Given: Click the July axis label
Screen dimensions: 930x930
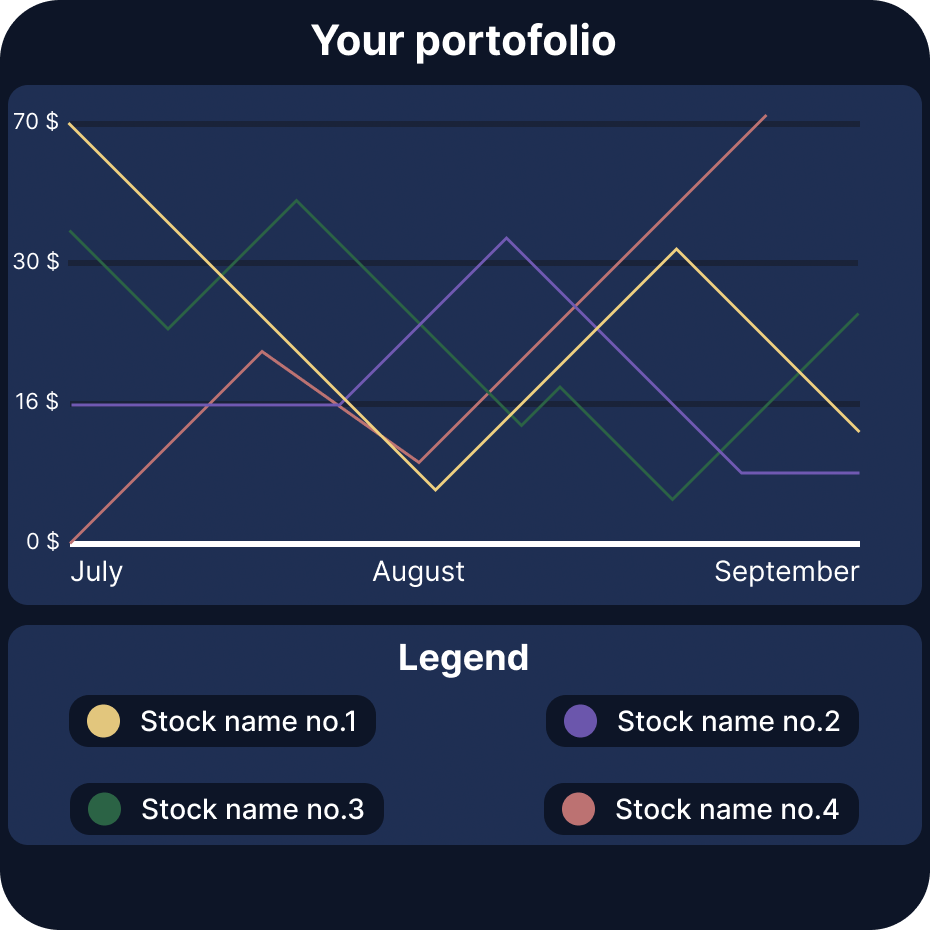Looking at the screenshot, I should click(x=97, y=572).
